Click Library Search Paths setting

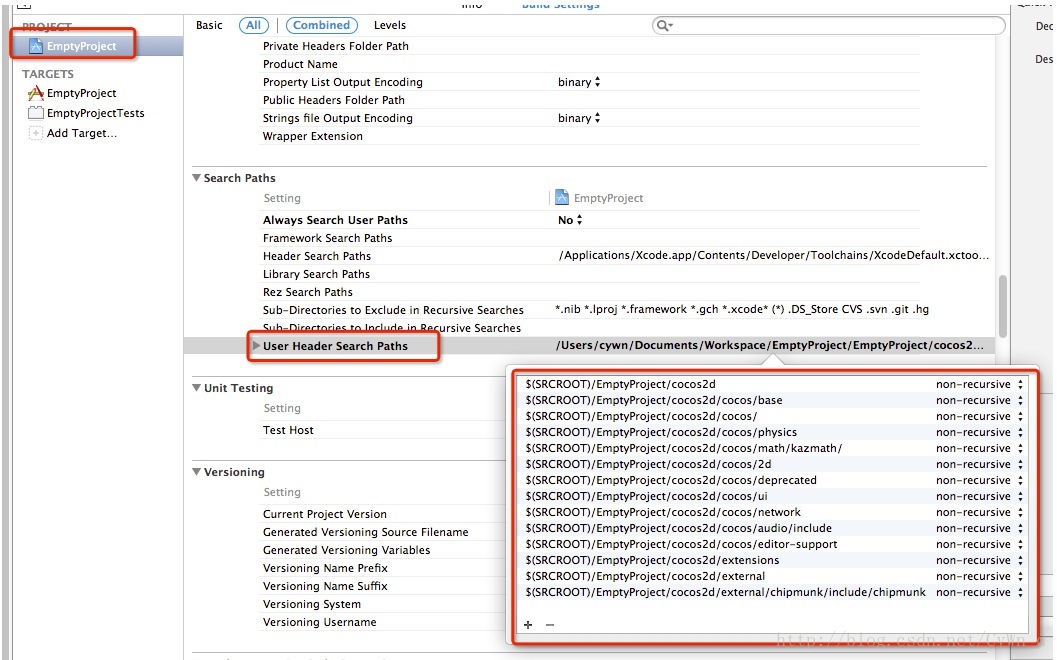(x=316, y=274)
